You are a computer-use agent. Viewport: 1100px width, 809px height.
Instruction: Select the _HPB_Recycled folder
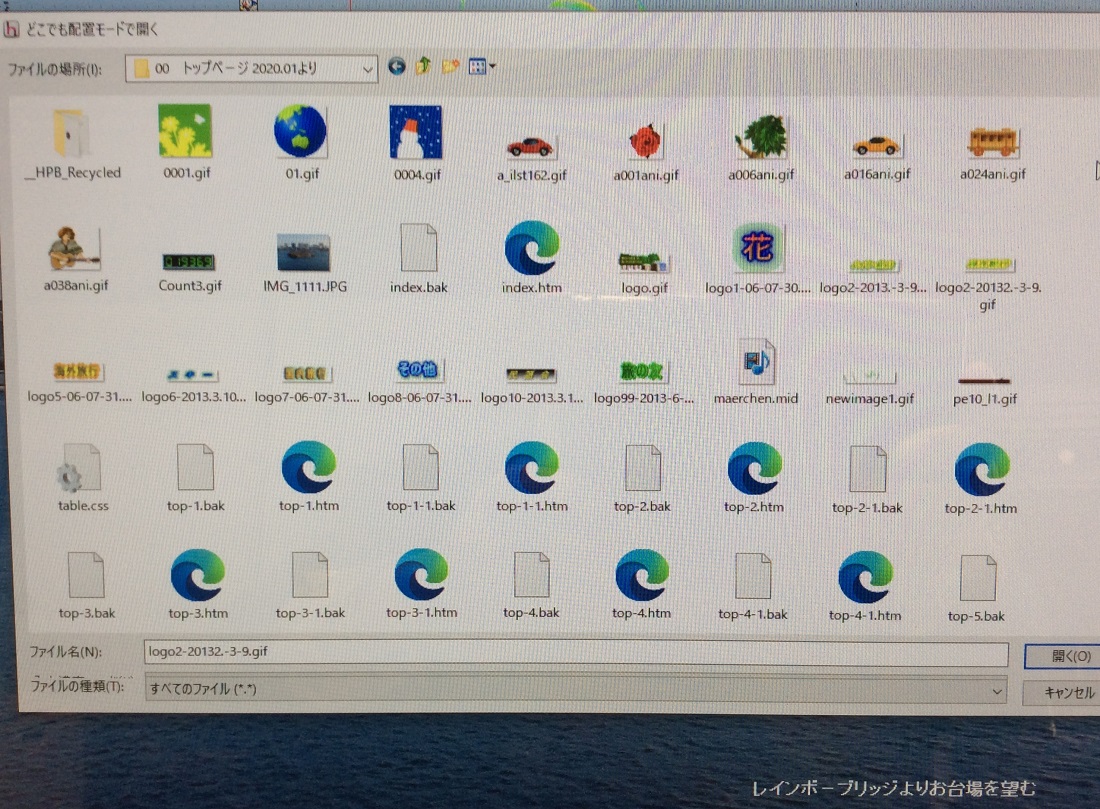[x=71, y=134]
